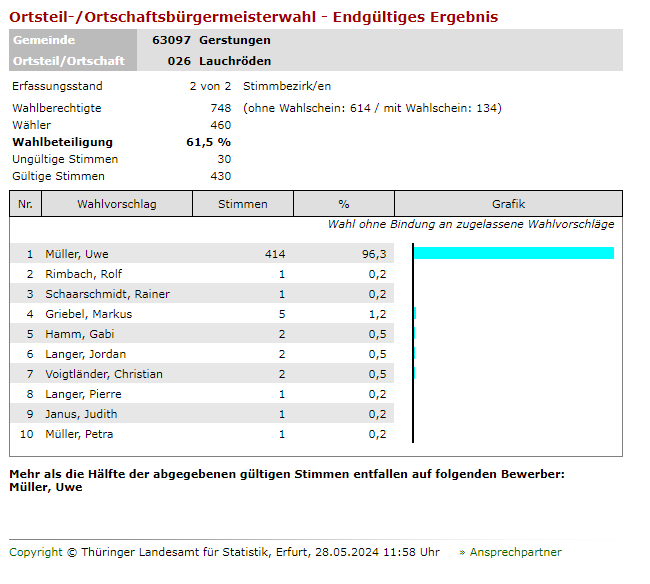Open the Ansprechpartner link
This screenshot has height=584, width=650.
pos(515,552)
